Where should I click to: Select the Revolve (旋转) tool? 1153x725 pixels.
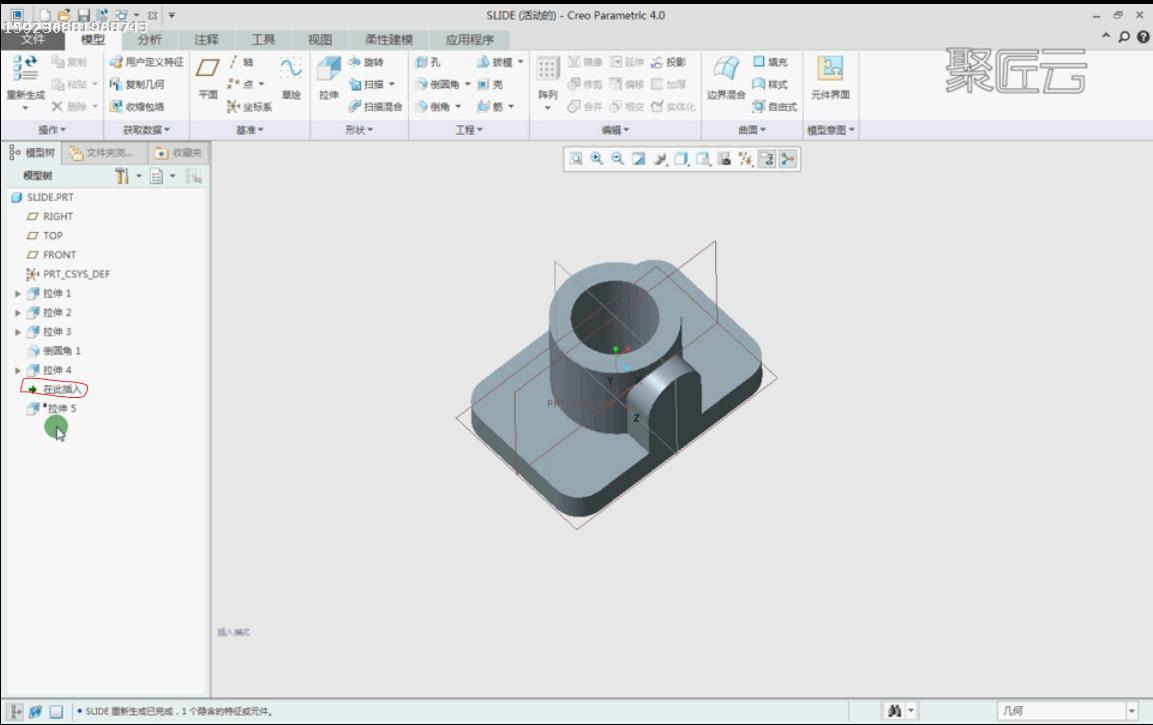click(x=366, y=62)
